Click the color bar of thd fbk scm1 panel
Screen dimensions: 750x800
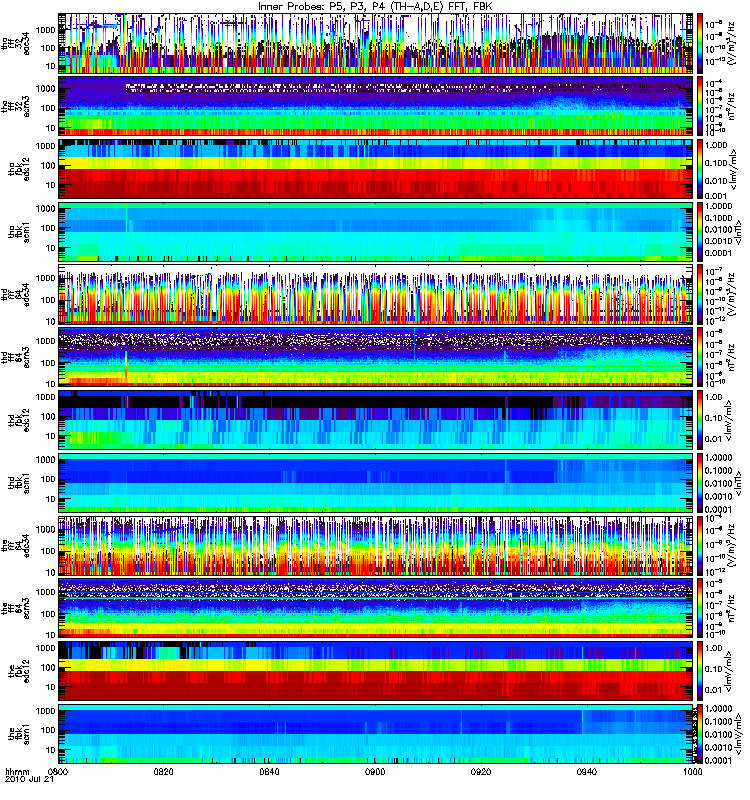coord(699,483)
